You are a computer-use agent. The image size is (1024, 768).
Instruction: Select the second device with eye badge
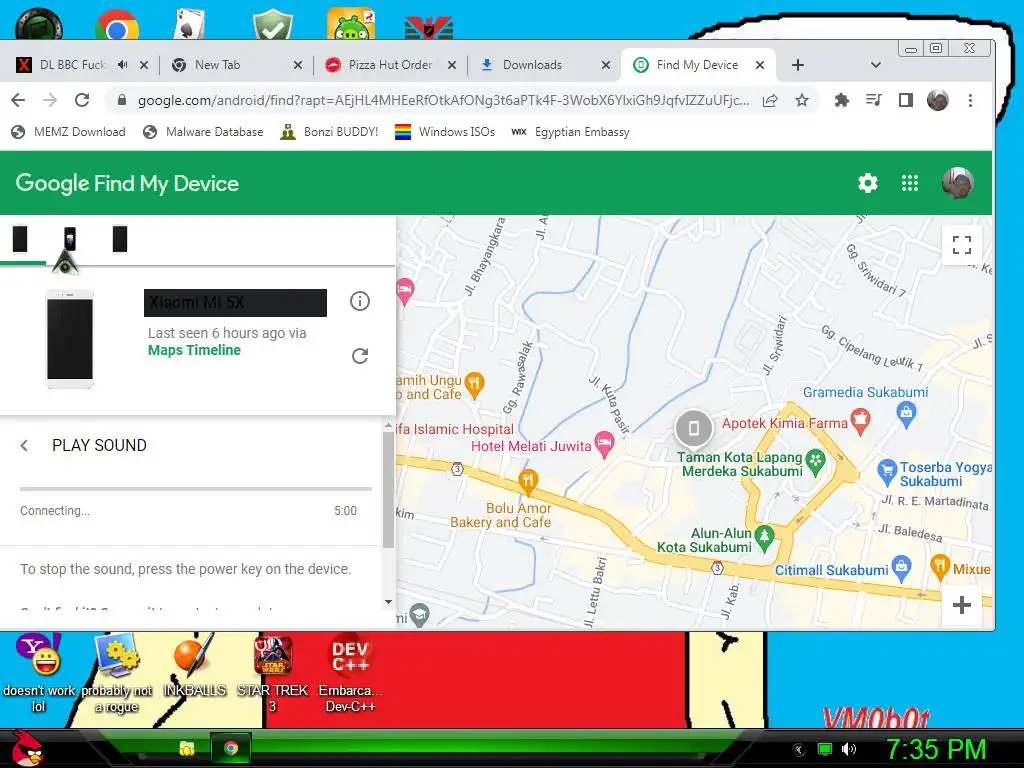coord(69,241)
